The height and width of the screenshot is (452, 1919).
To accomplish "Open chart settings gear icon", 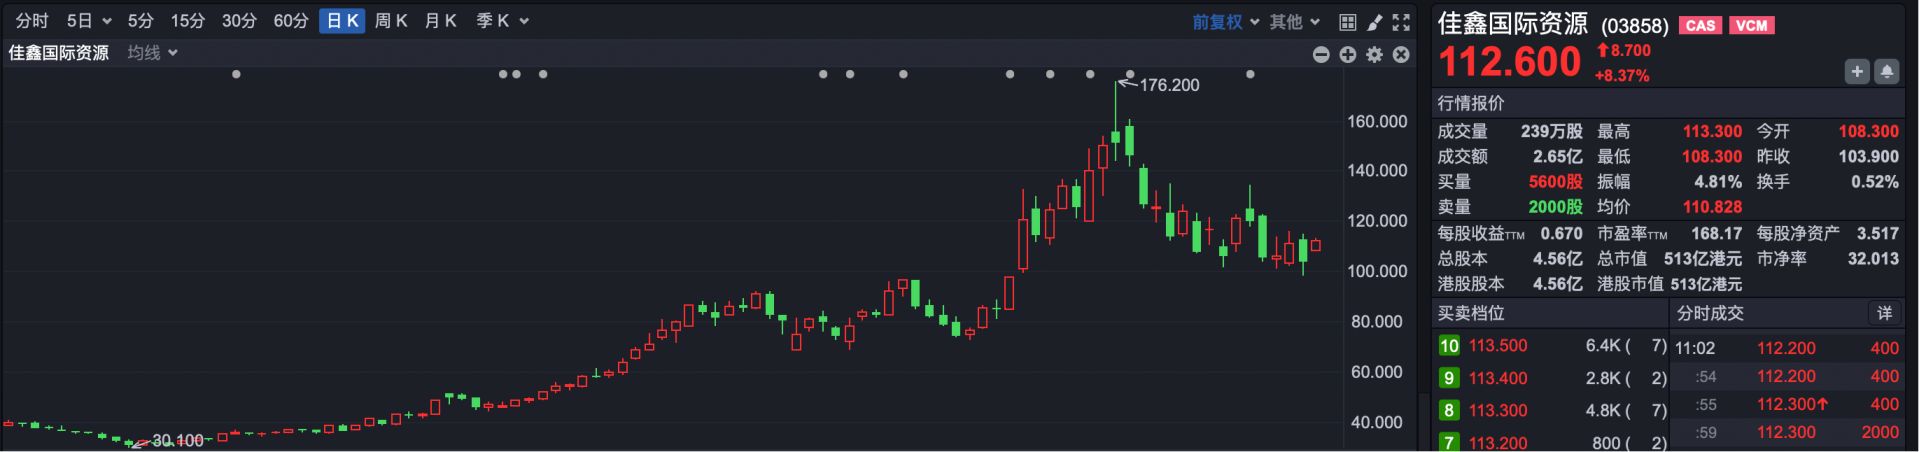I will (1374, 55).
